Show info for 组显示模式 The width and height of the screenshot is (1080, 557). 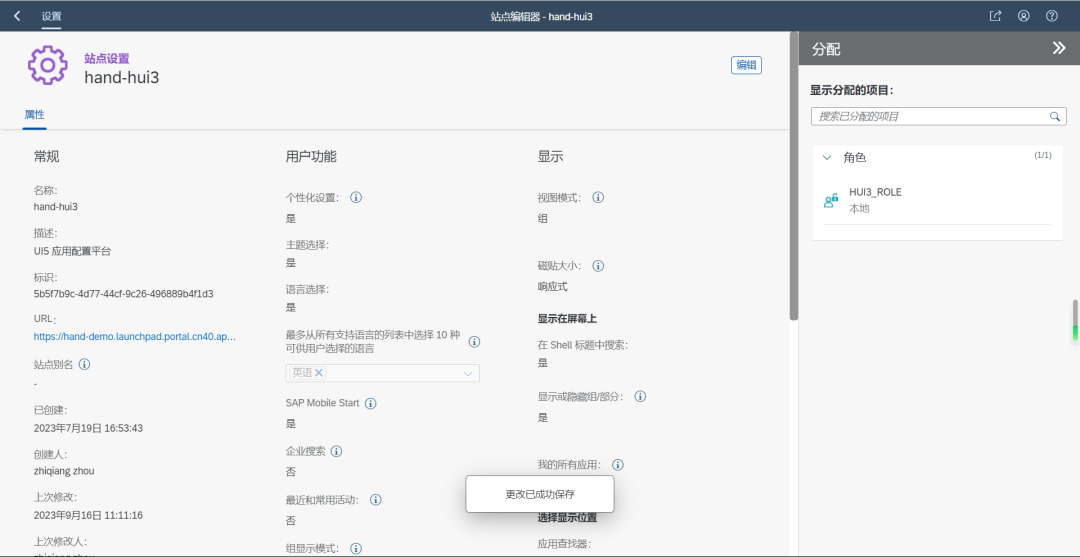[356, 549]
